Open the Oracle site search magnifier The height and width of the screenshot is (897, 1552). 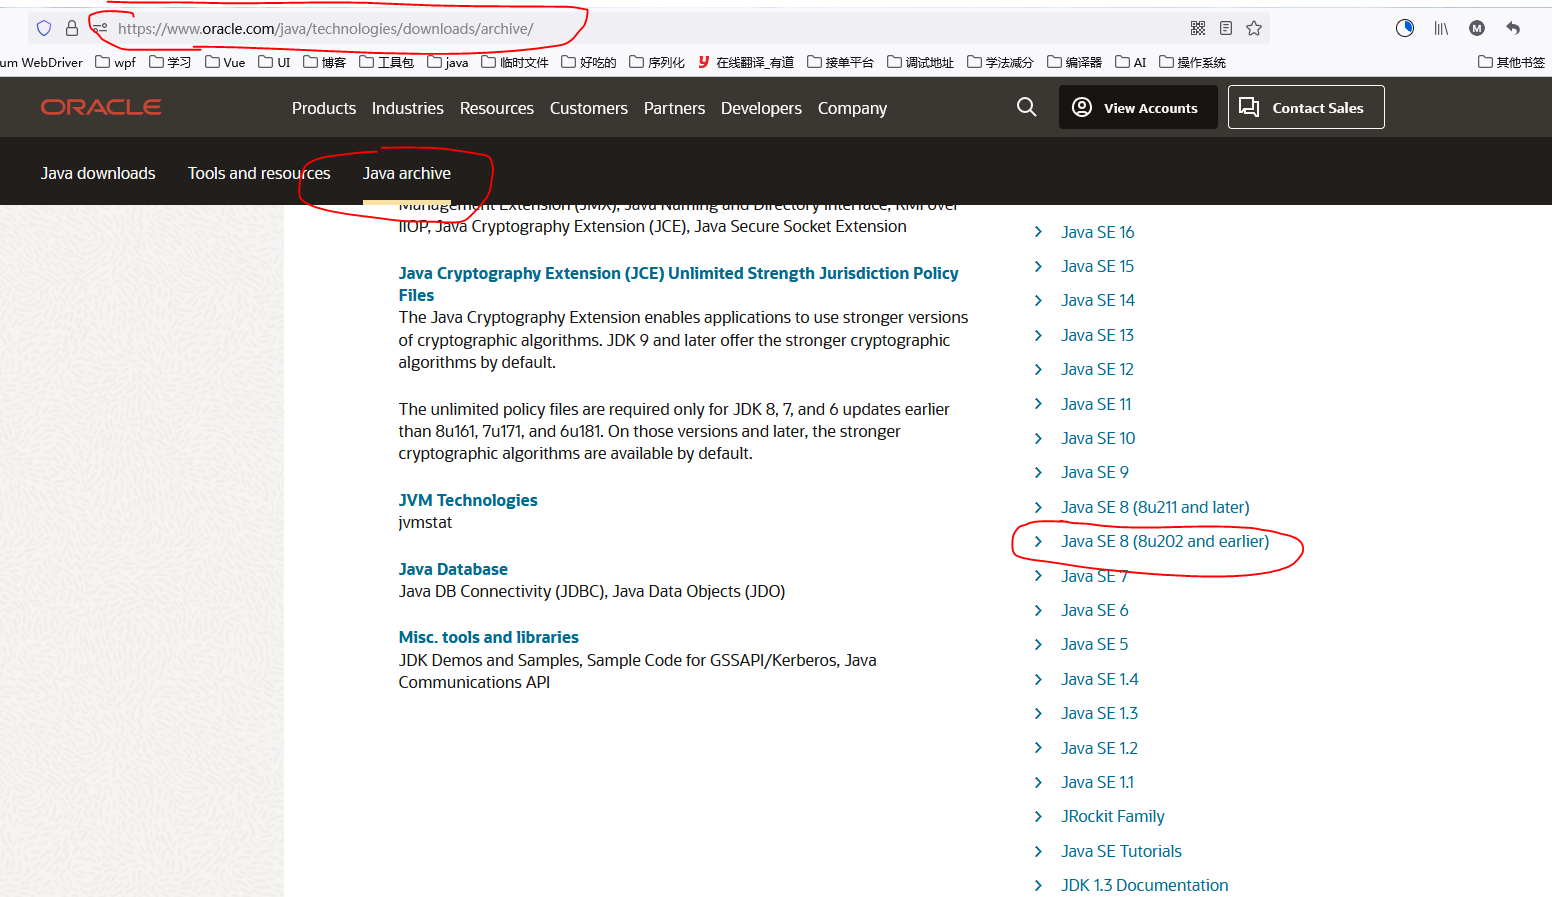click(1027, 107)
